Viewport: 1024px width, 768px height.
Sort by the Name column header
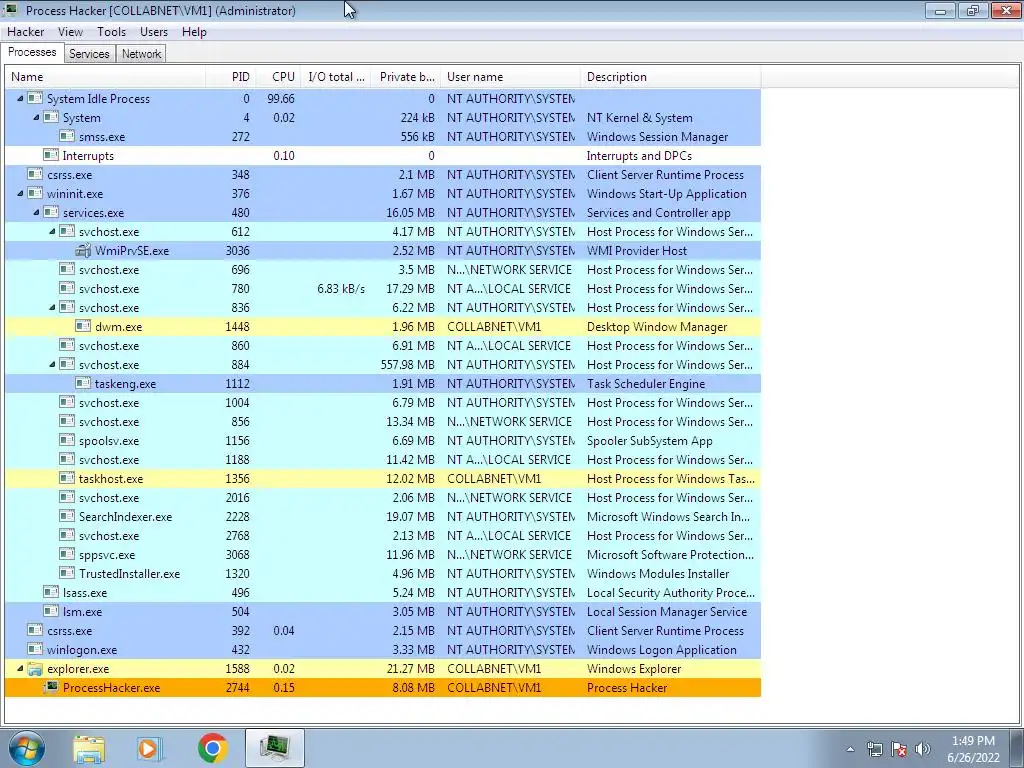point(105,76)
